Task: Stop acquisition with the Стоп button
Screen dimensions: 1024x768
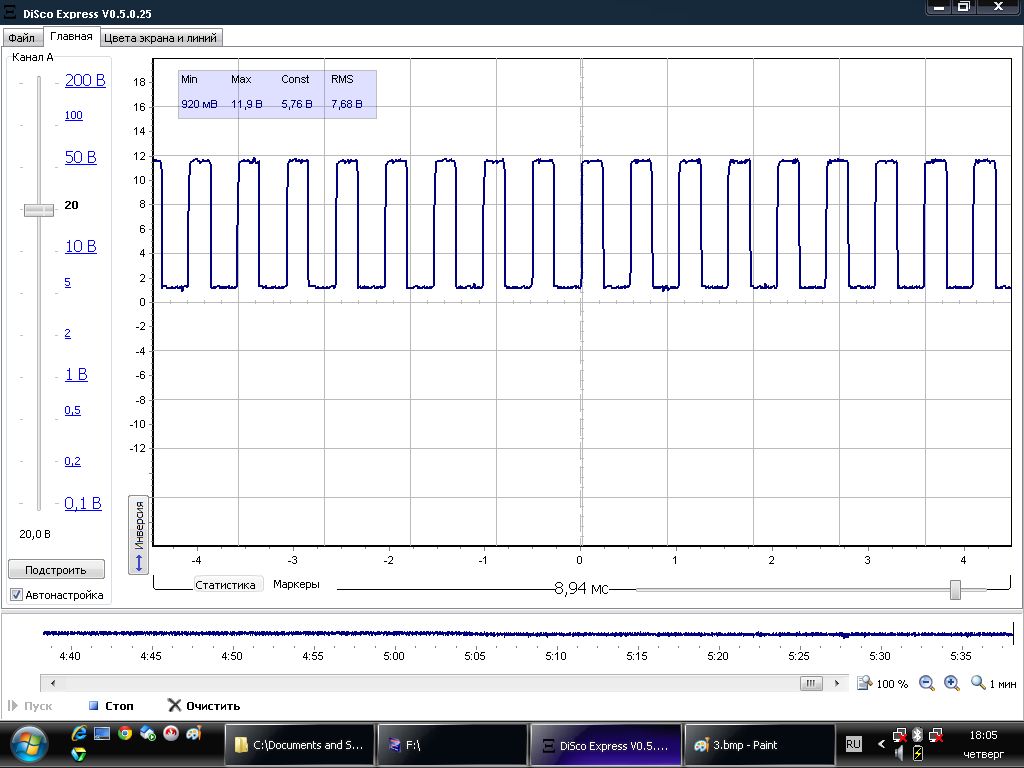Action: point(111,706)
